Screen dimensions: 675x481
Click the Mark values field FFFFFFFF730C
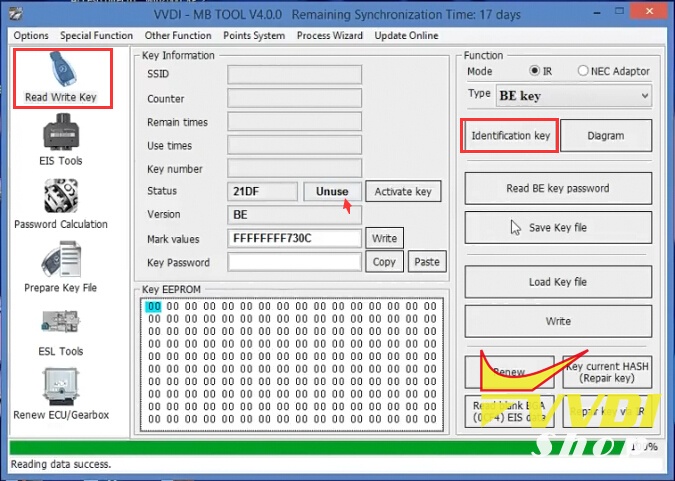[294, 238]
